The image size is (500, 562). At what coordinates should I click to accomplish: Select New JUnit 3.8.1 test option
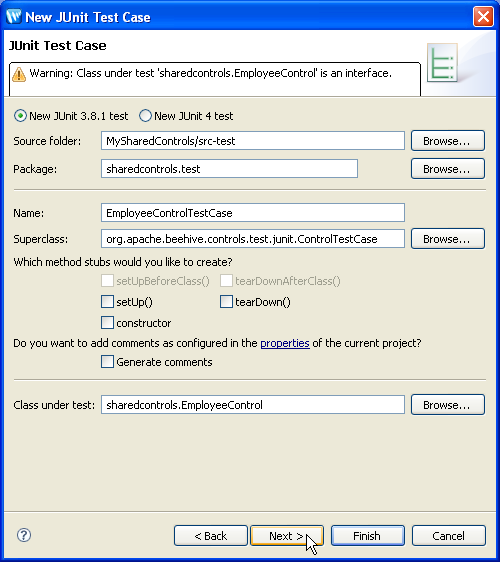pos(20,116)
